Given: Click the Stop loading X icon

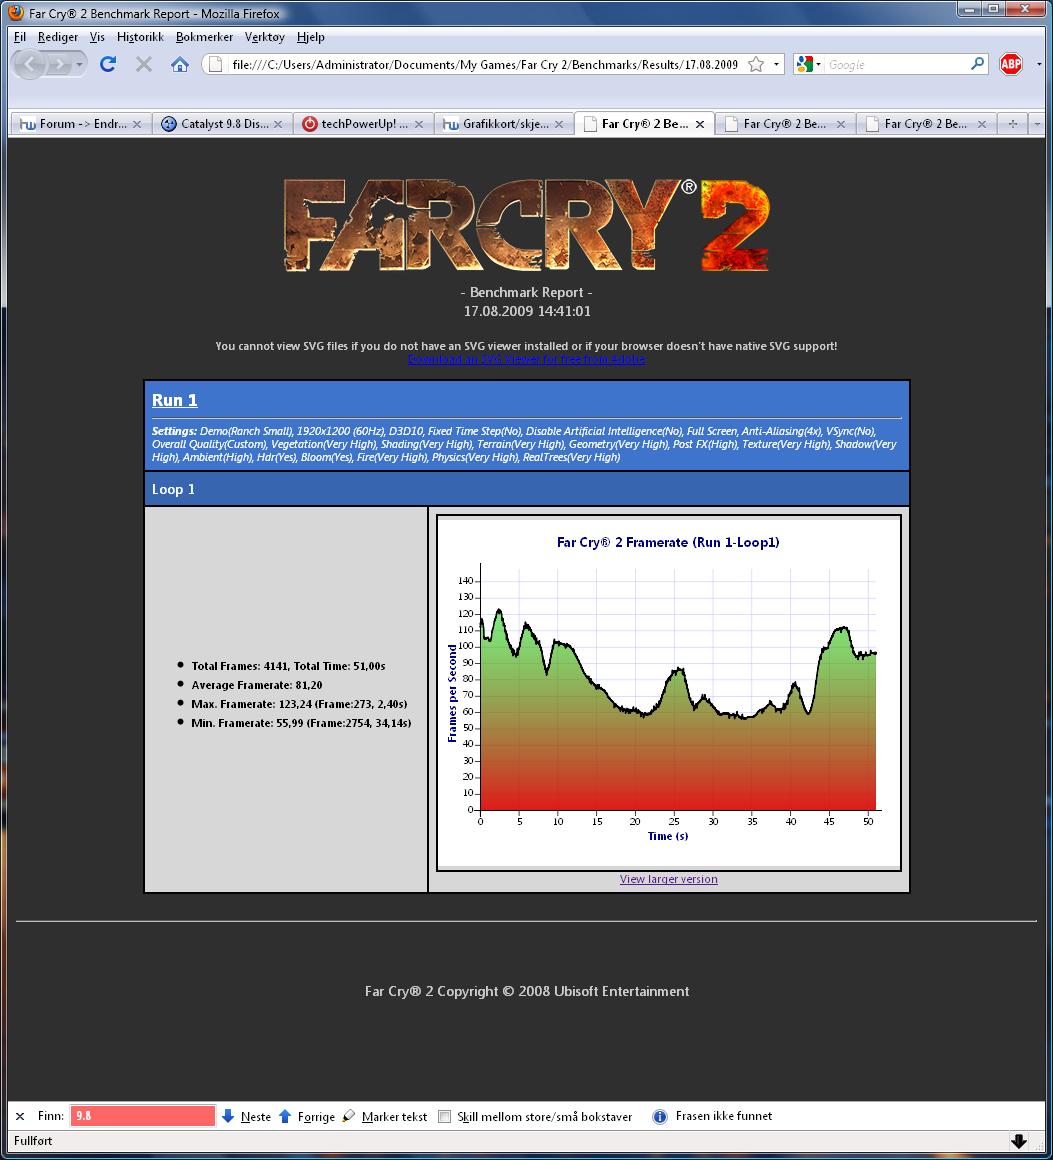Looking at the screenshot, I should pyautogui.click(x=144, y=64).
